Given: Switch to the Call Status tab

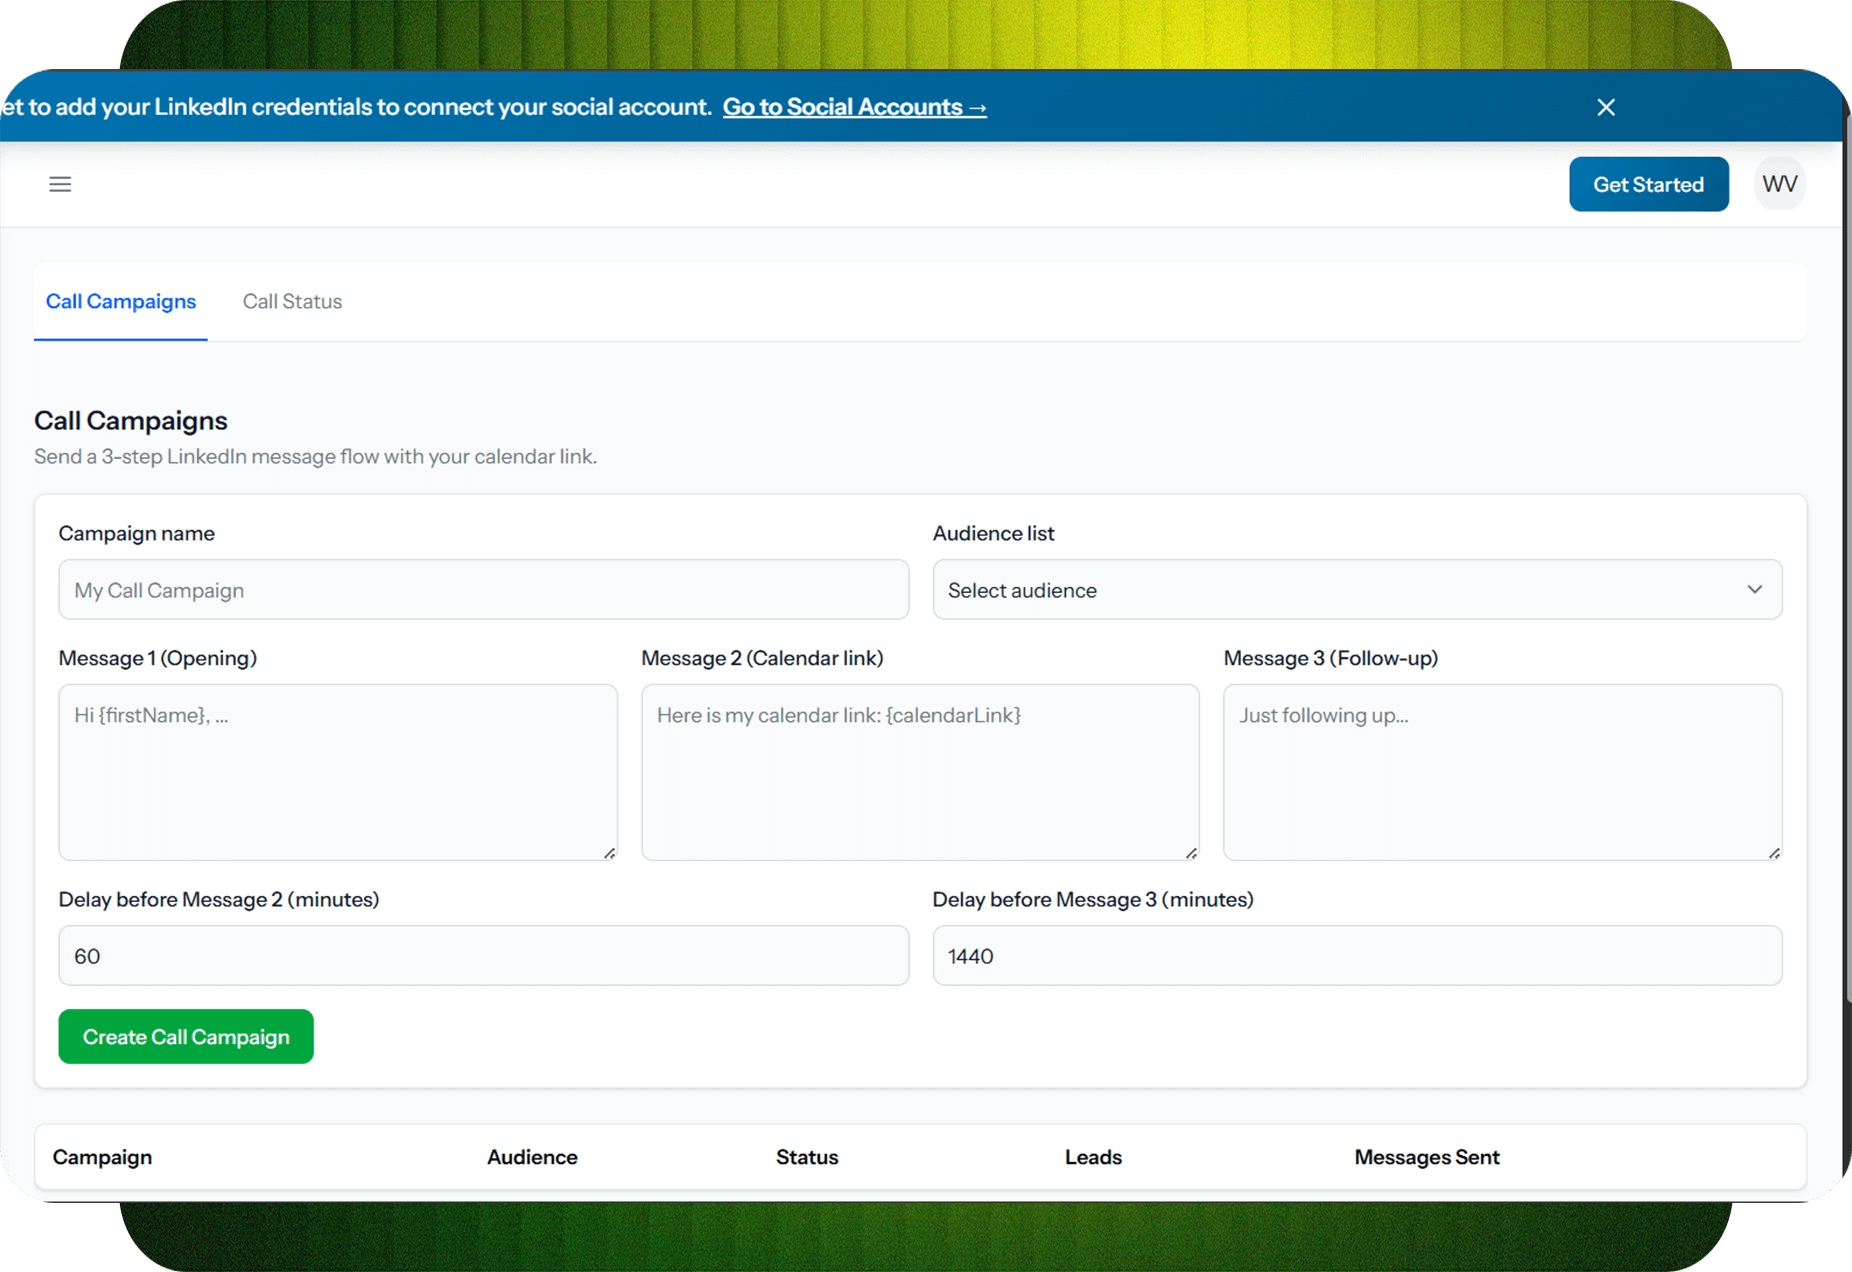Looking at the screenshot, I should coord(292,301).
